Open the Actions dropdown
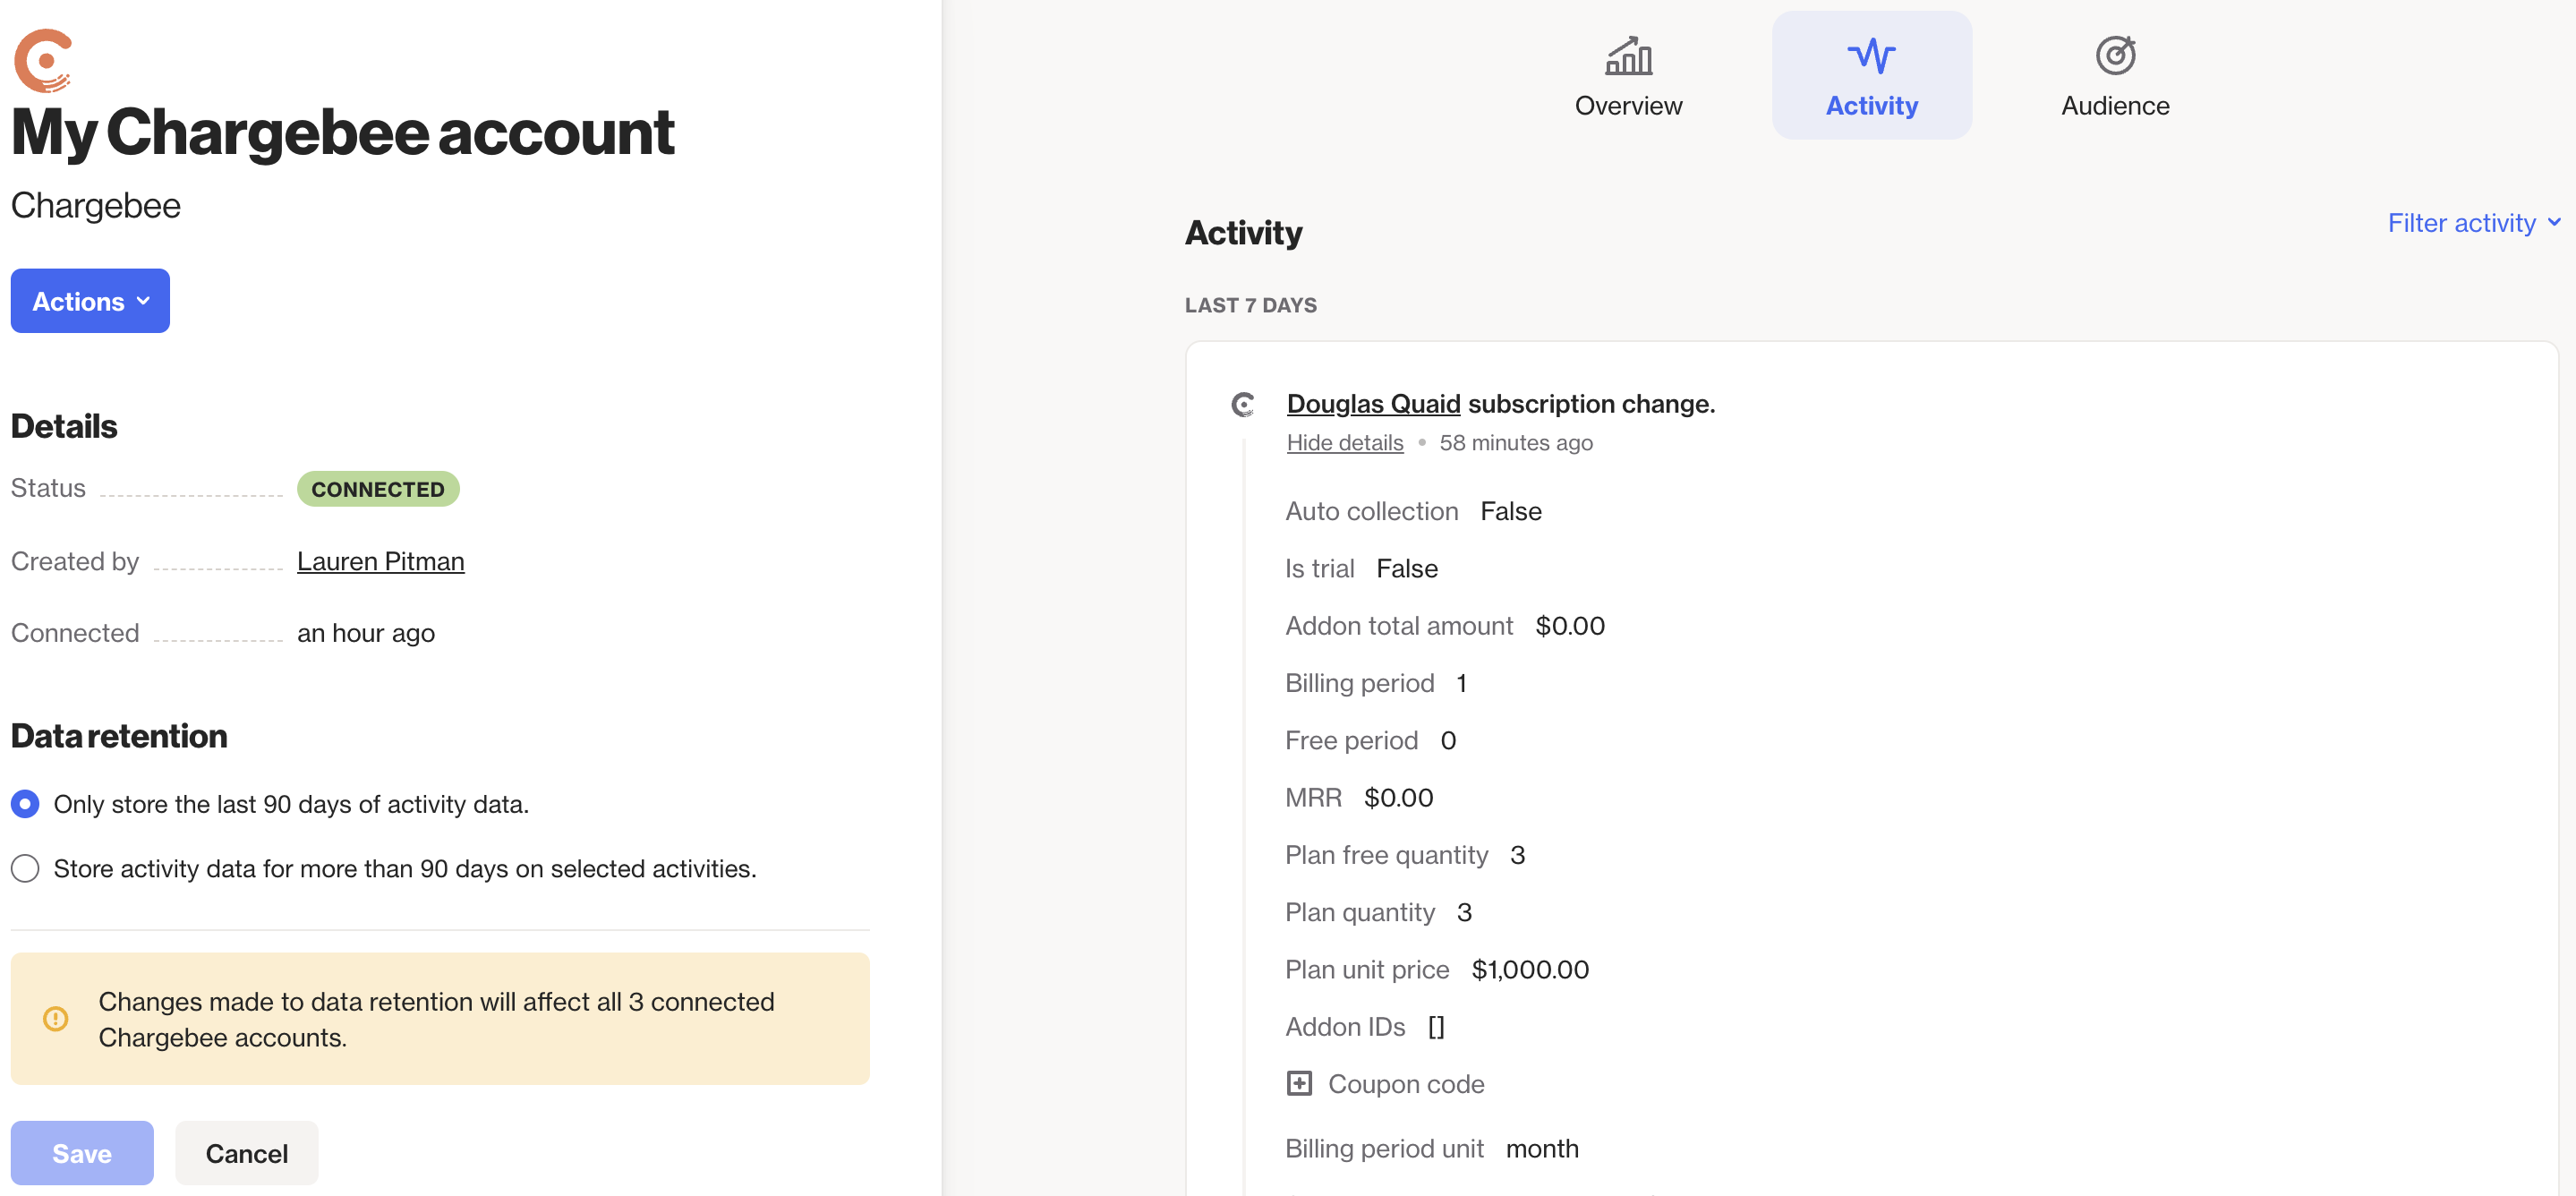The width and height of the screenshot is (2576, 1196). [90, 301]
